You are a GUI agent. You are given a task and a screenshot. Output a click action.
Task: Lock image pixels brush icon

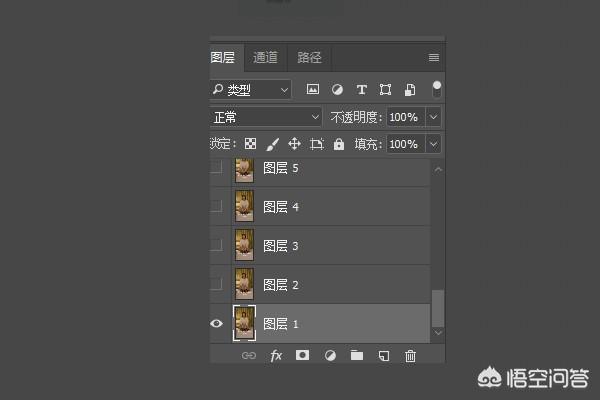click(272, 144)
